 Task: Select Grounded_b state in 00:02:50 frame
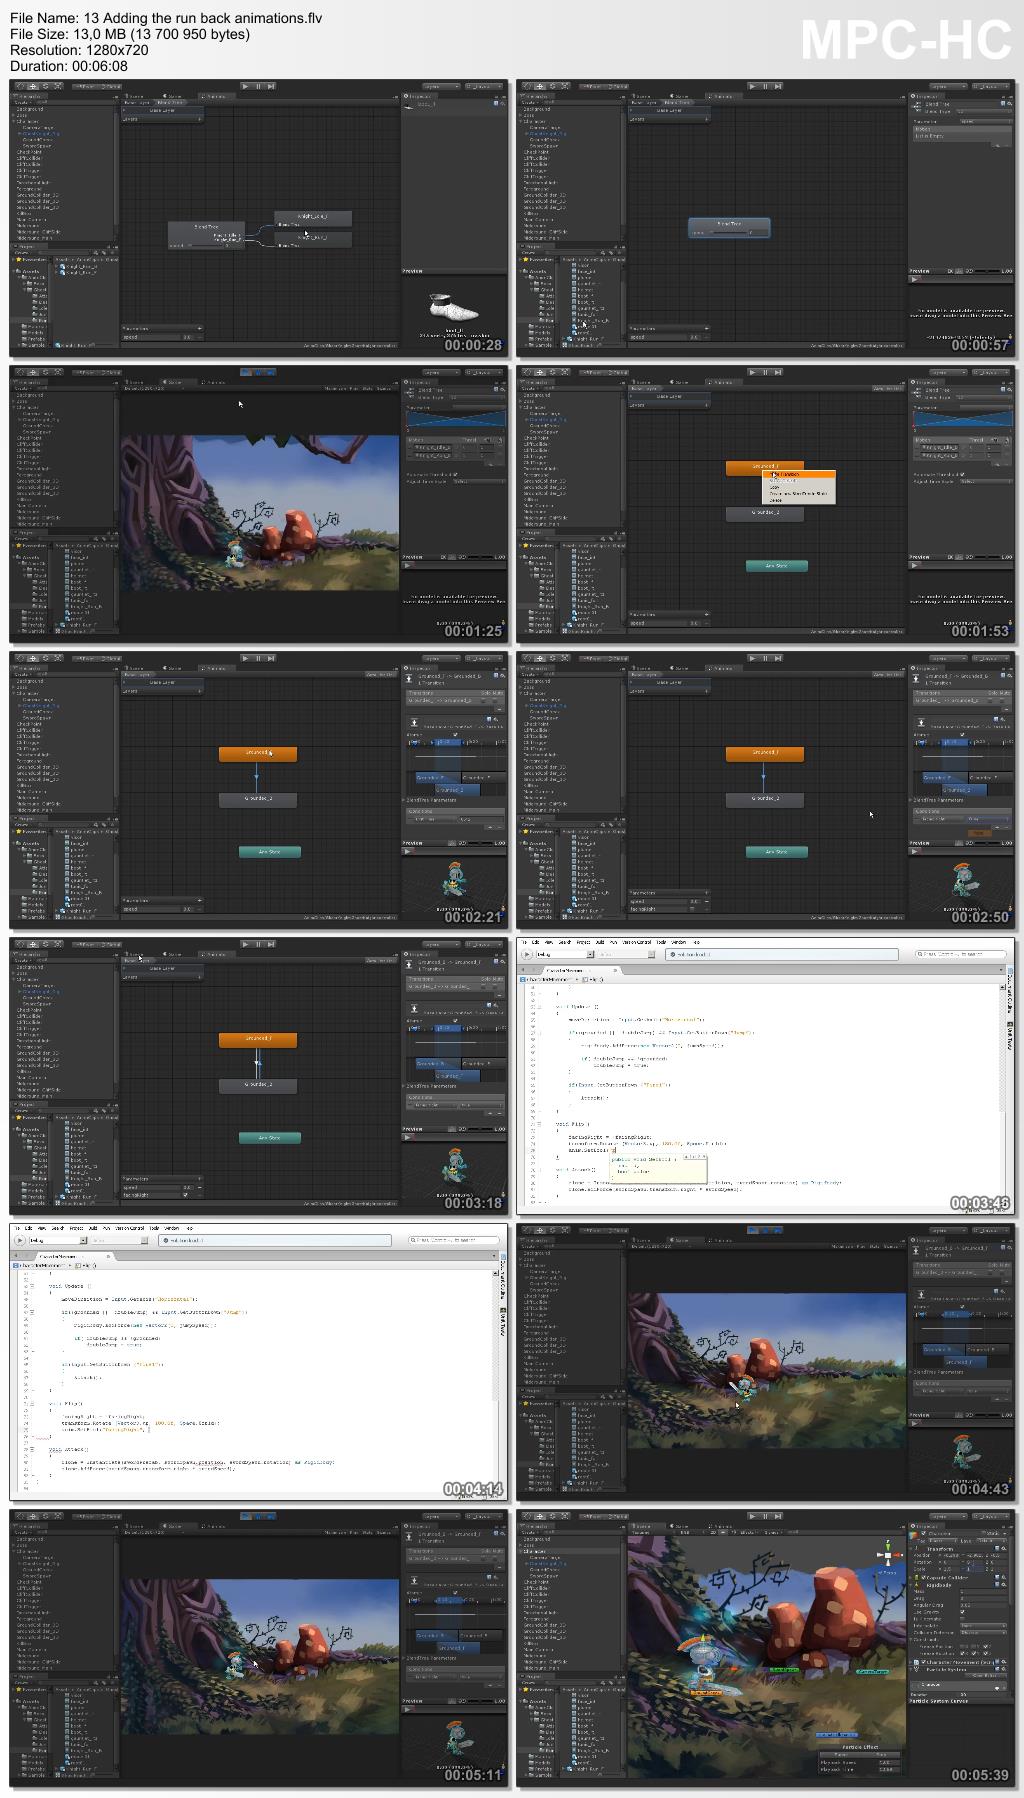[765, 799]
